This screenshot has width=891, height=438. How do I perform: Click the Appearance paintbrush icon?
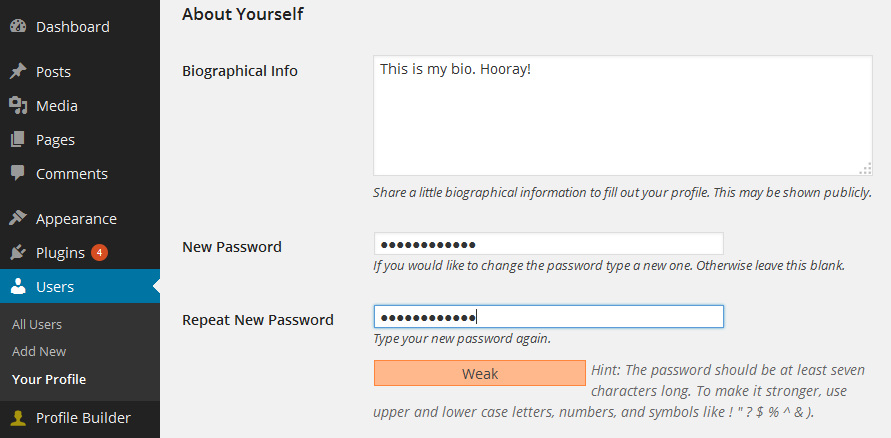(18, 218)
